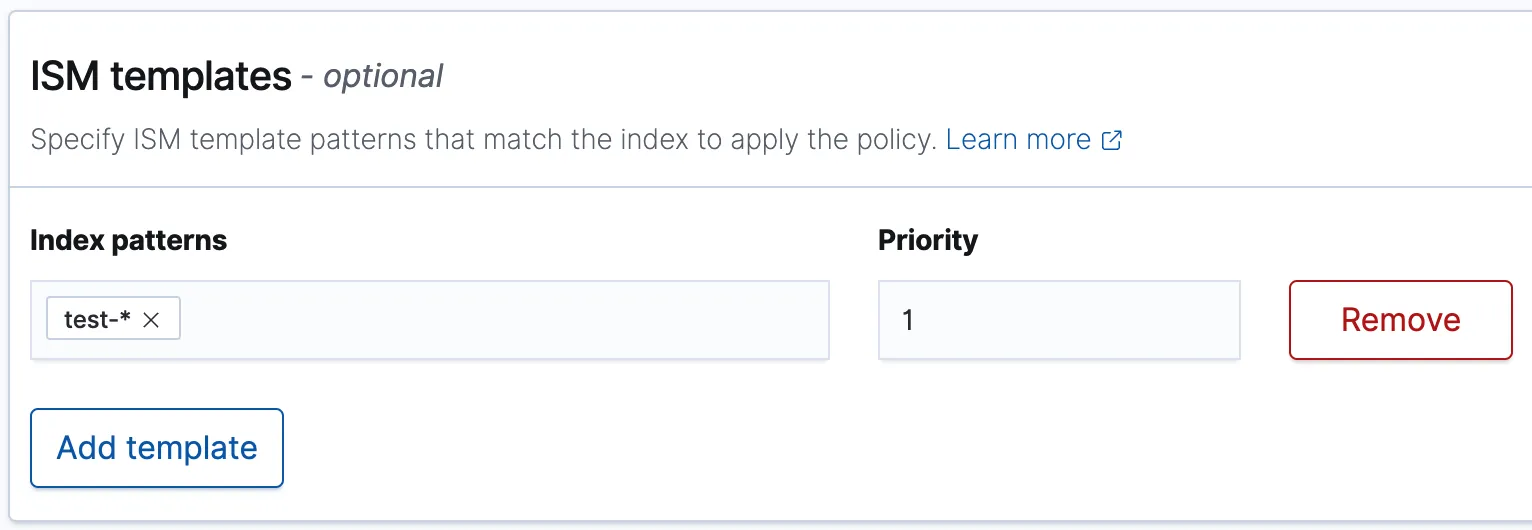Viewport: 1532px width, 530px height.
Task: Click the asterisk in the test-* chip
Action: (x=125, y=318)
